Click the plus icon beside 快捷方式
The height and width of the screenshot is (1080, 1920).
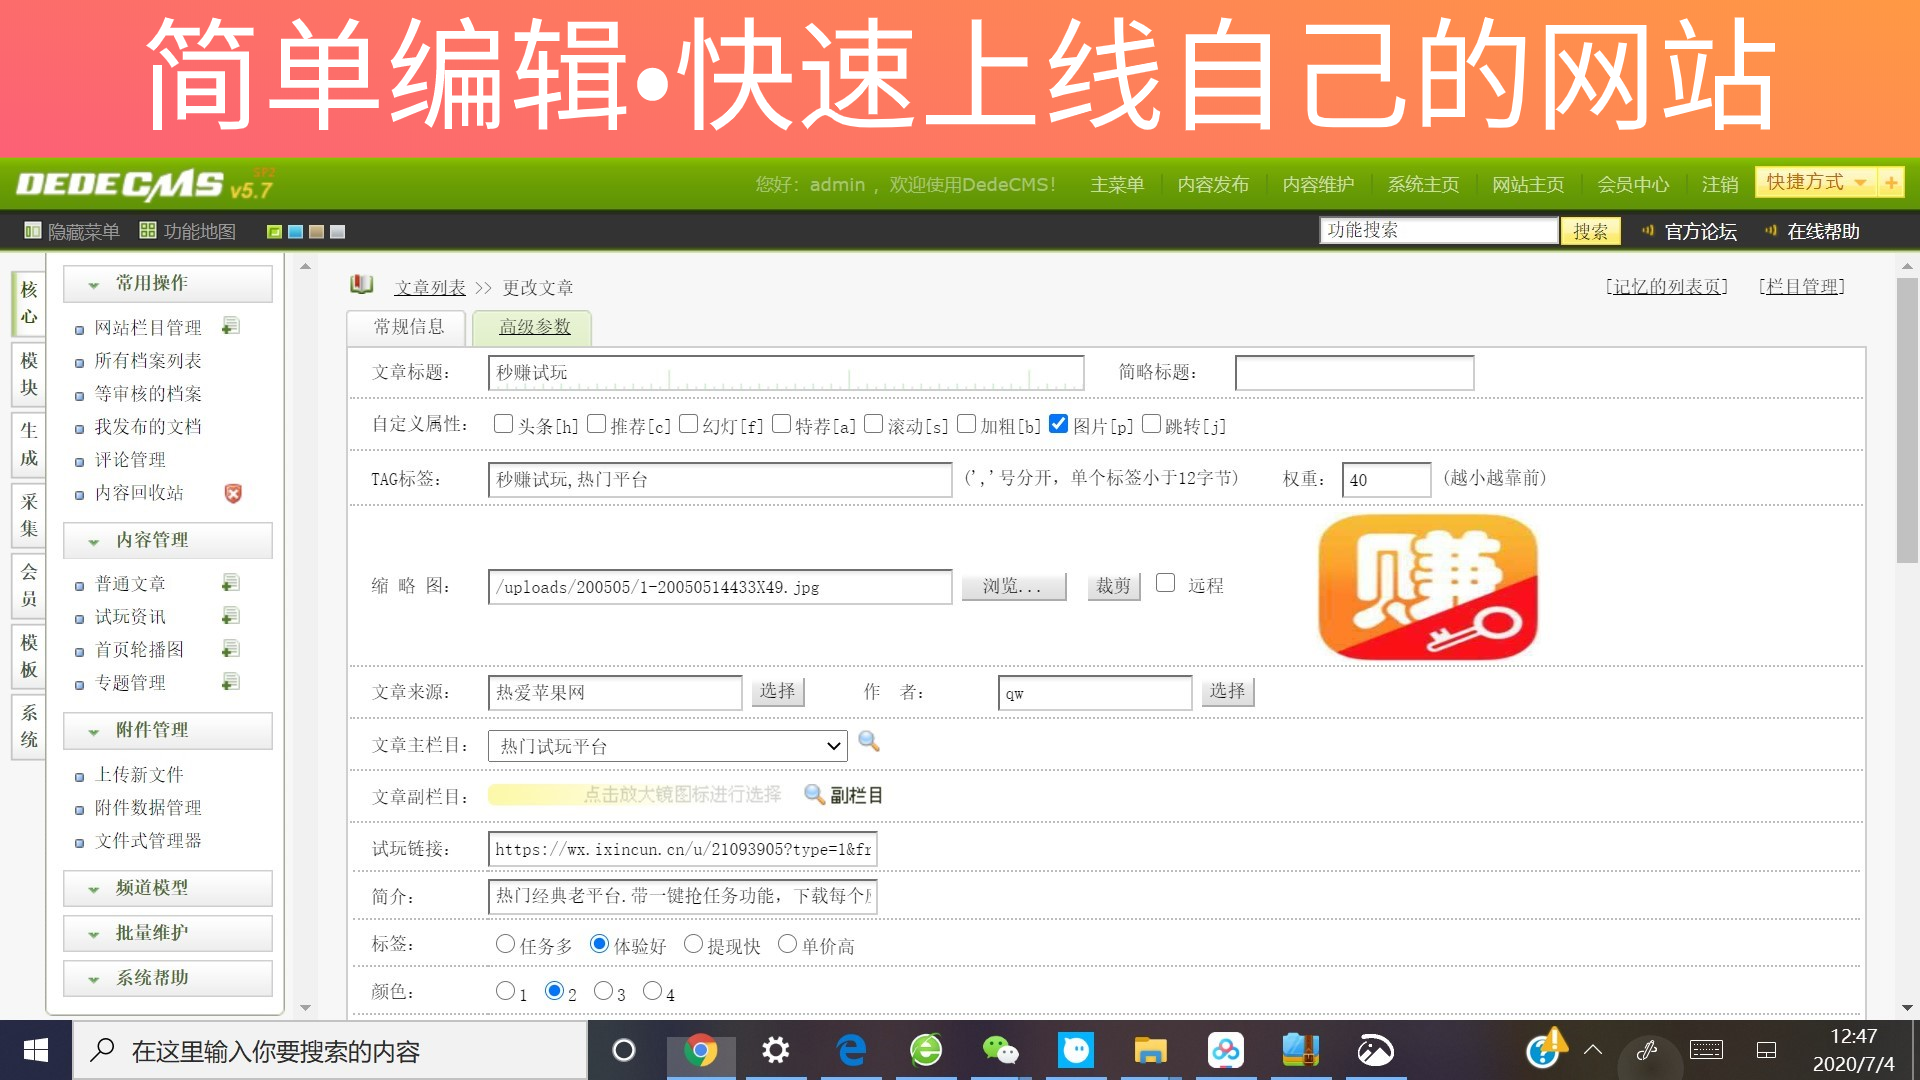pos(1891,182)
